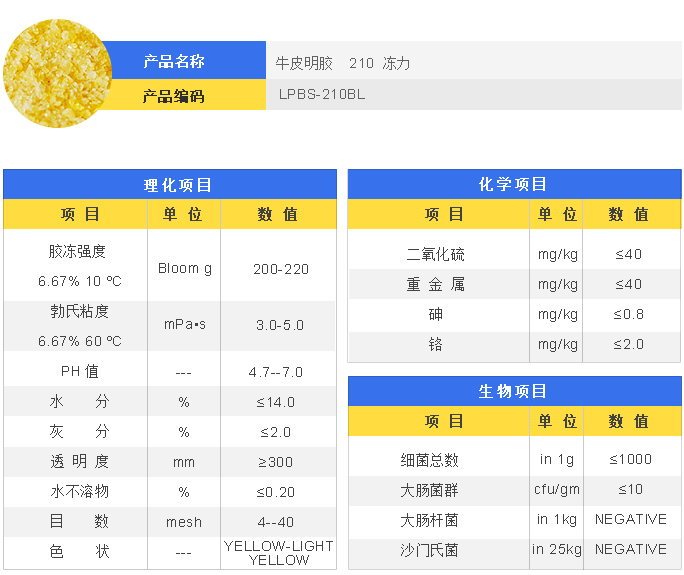Click the 勃氏粘度 row label
This screenshot has height=575, width=684.
(78, 311)
